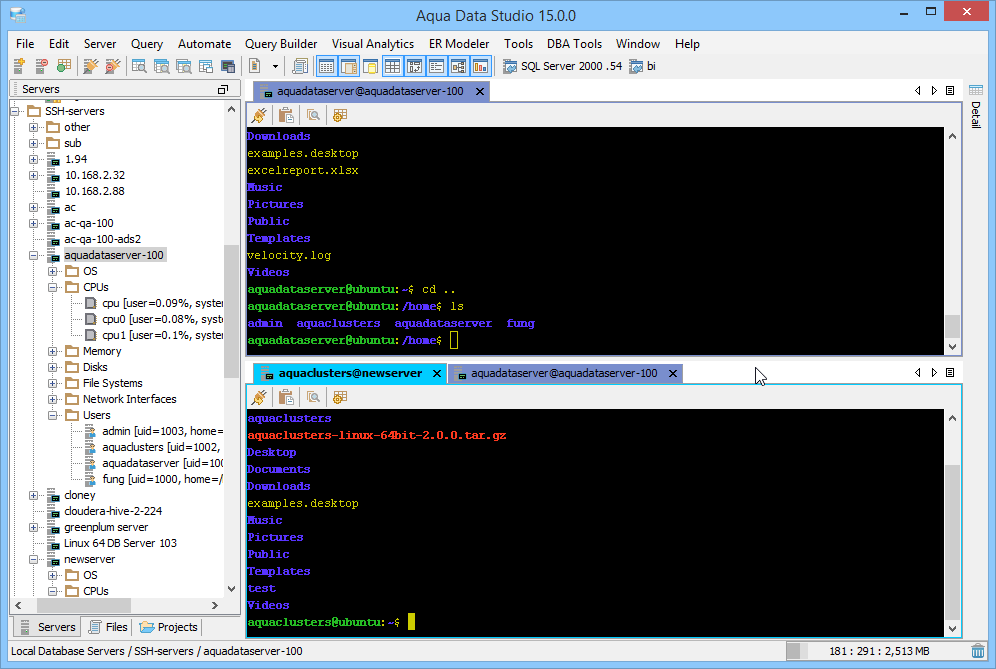Screen dimensions: 996x669
Task: Switch to the Projects panel tab
Action: click(x=168, y=627)
